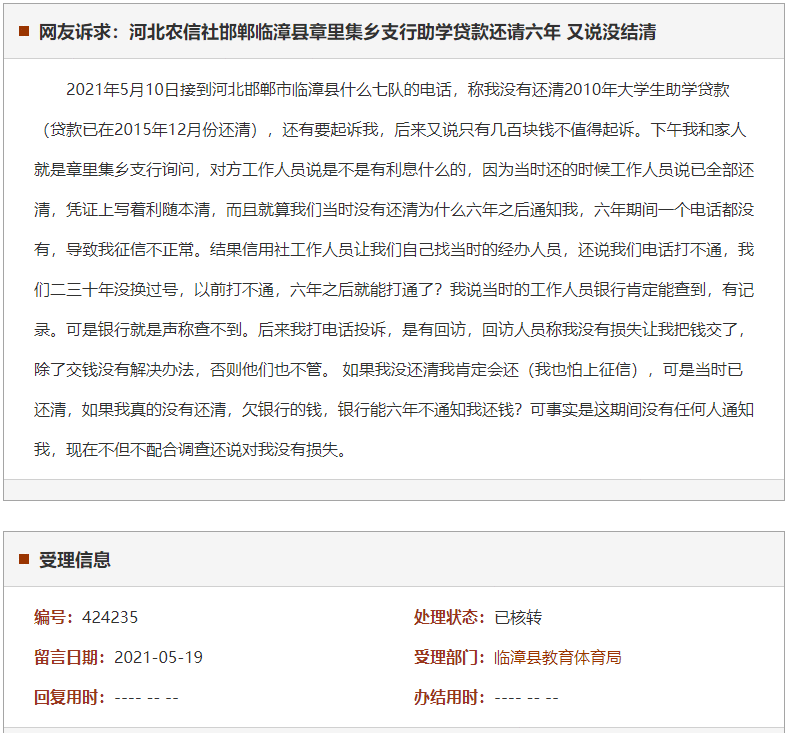Screen dimensions: 789x733
Task: Click the red square beside 受理信息 heading
Action: tap(24, 559)
